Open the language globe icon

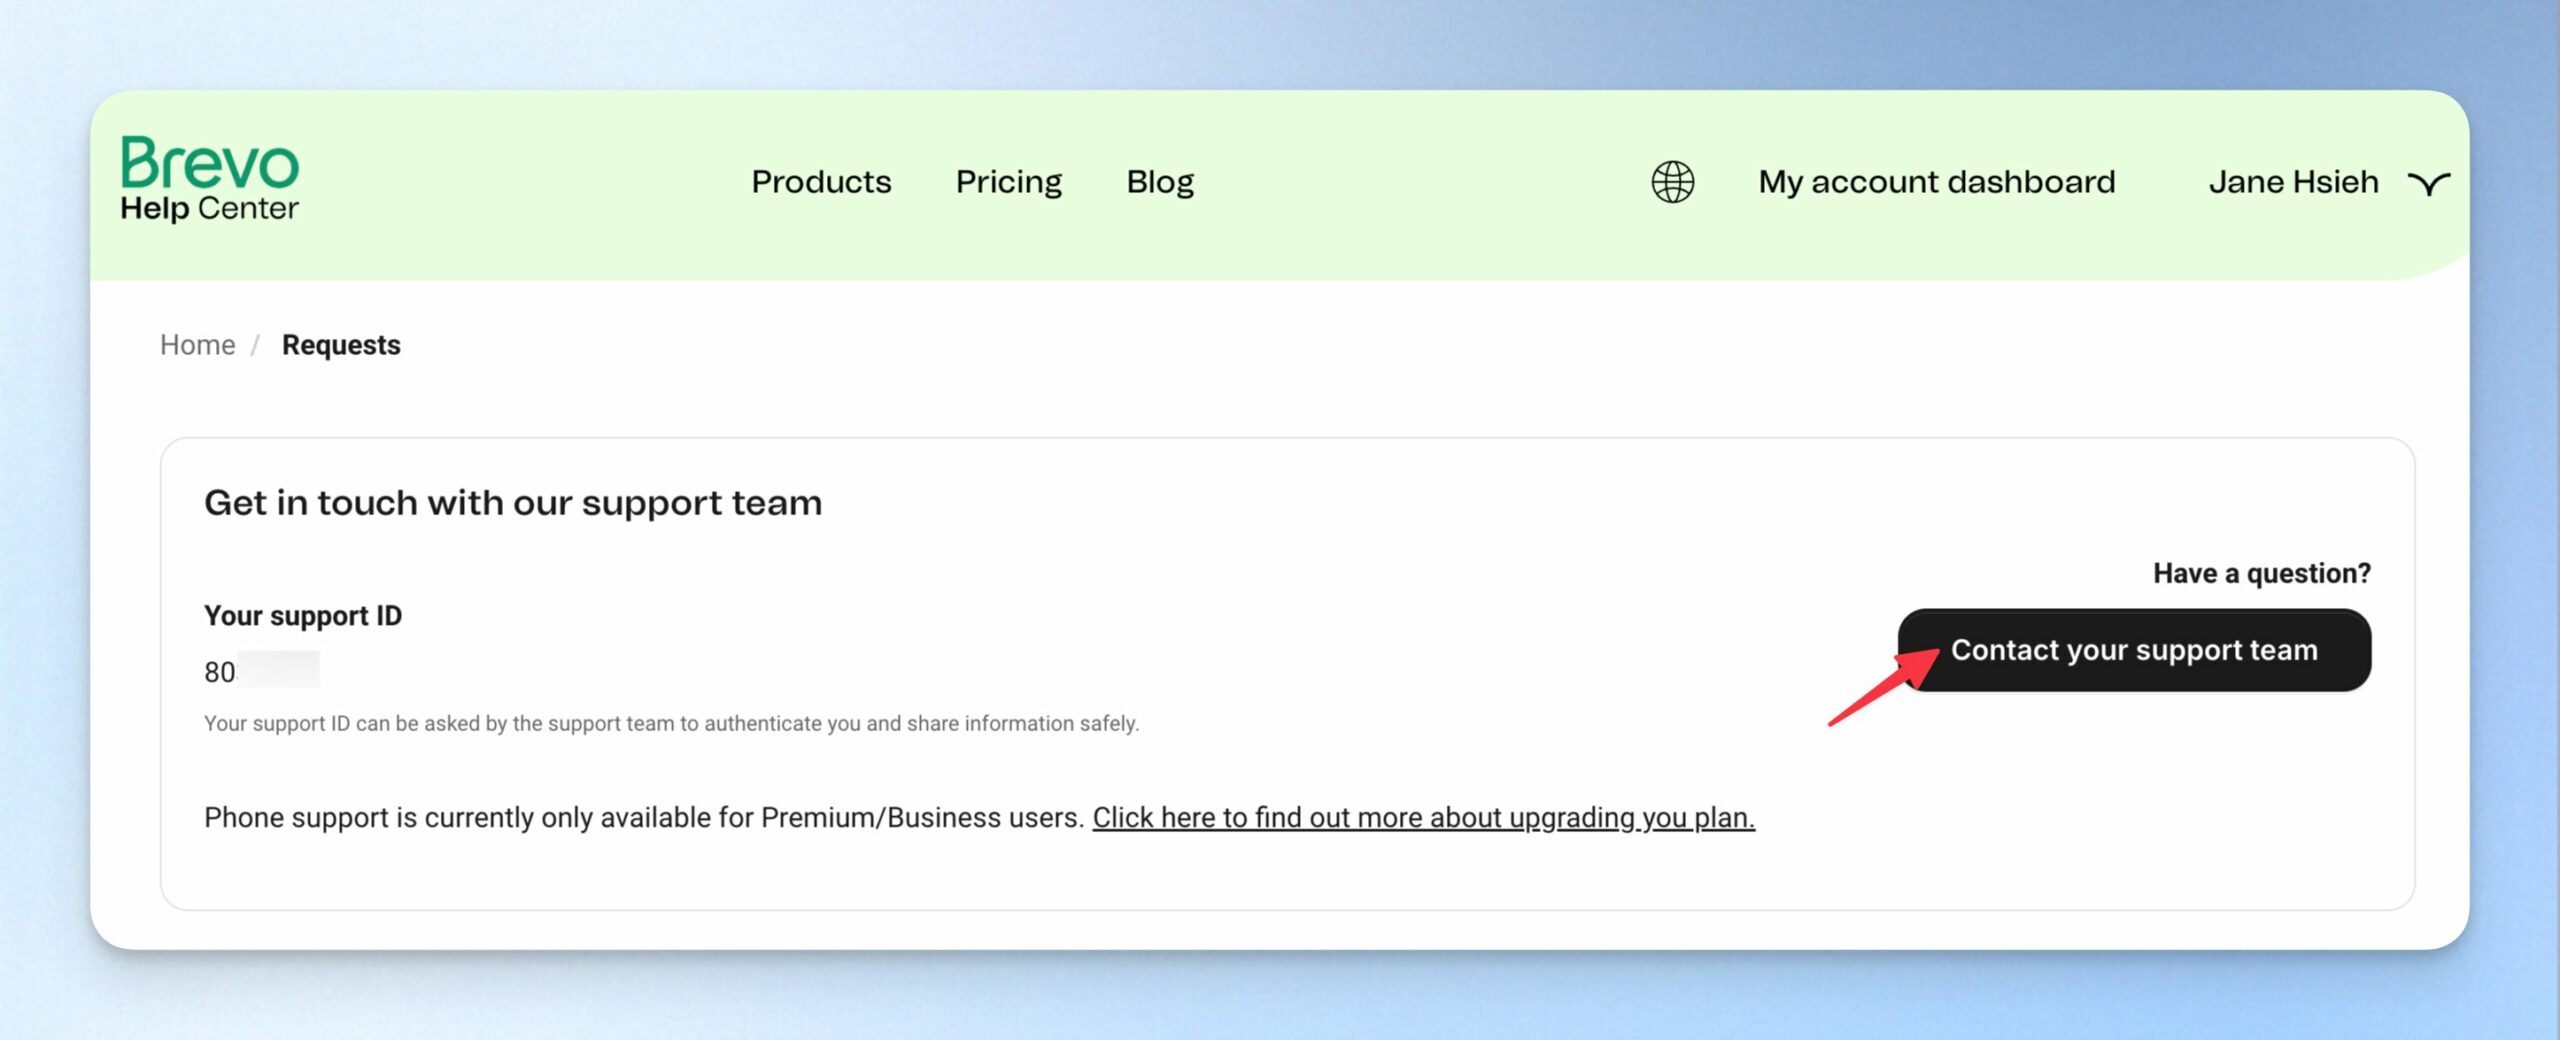(1672, 182)
